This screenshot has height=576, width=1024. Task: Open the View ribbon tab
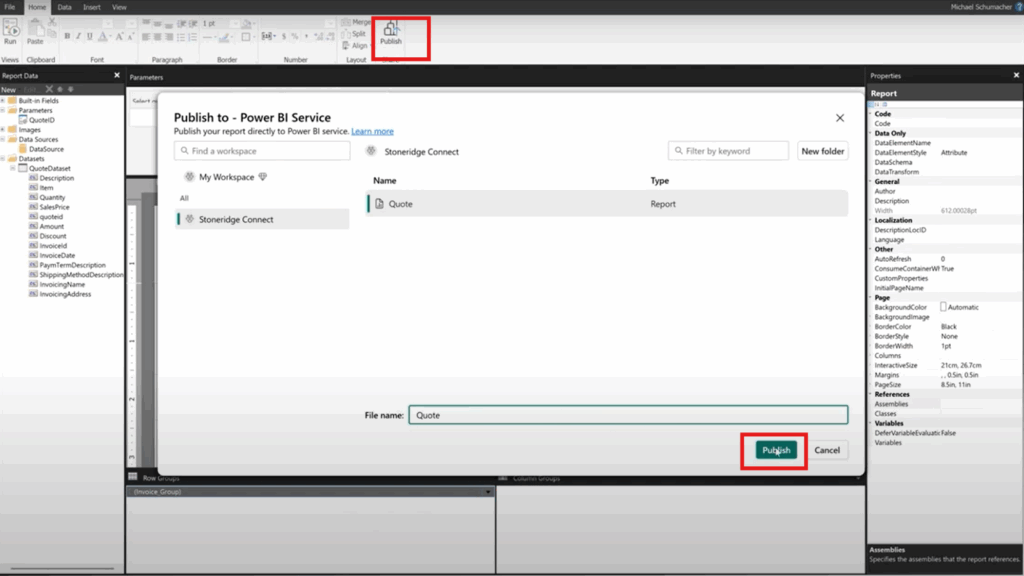[x=120, y=7]
